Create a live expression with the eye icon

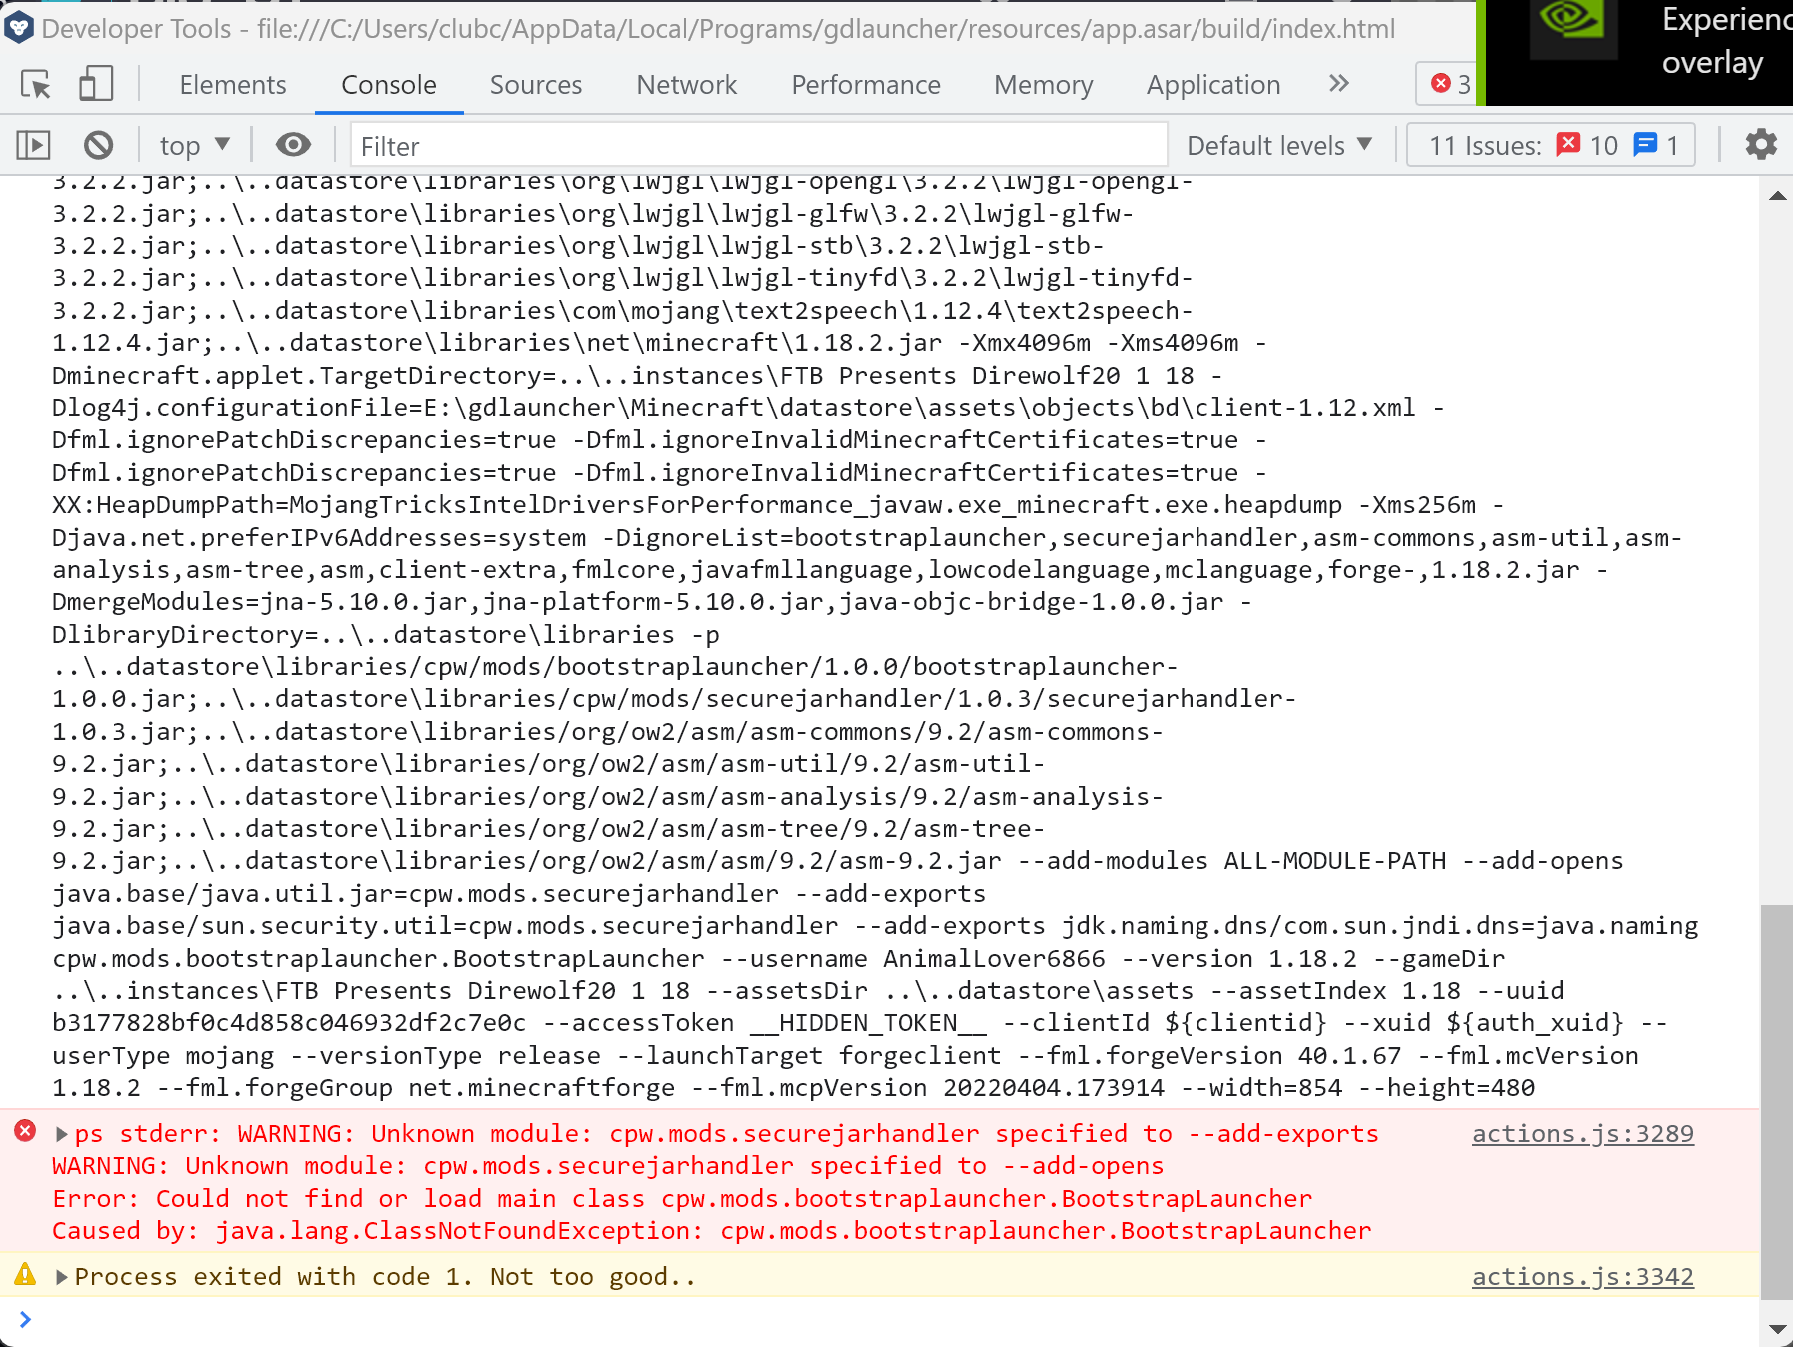293,145
